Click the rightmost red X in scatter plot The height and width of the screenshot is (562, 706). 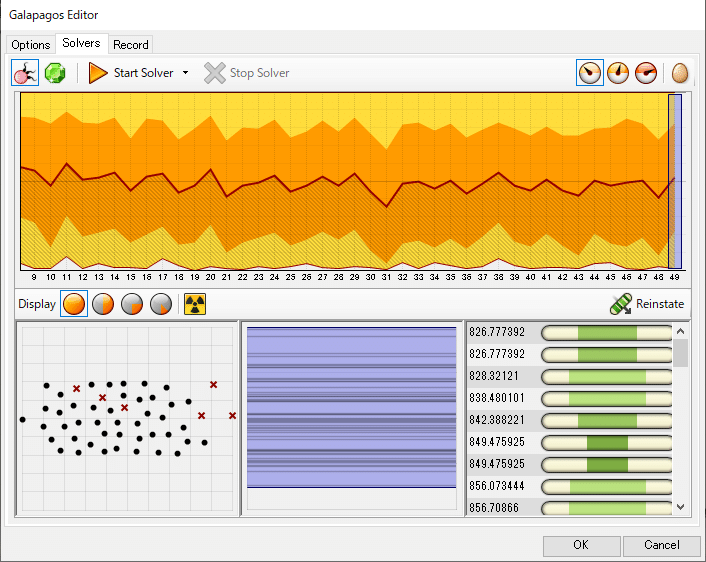[232, 415]
